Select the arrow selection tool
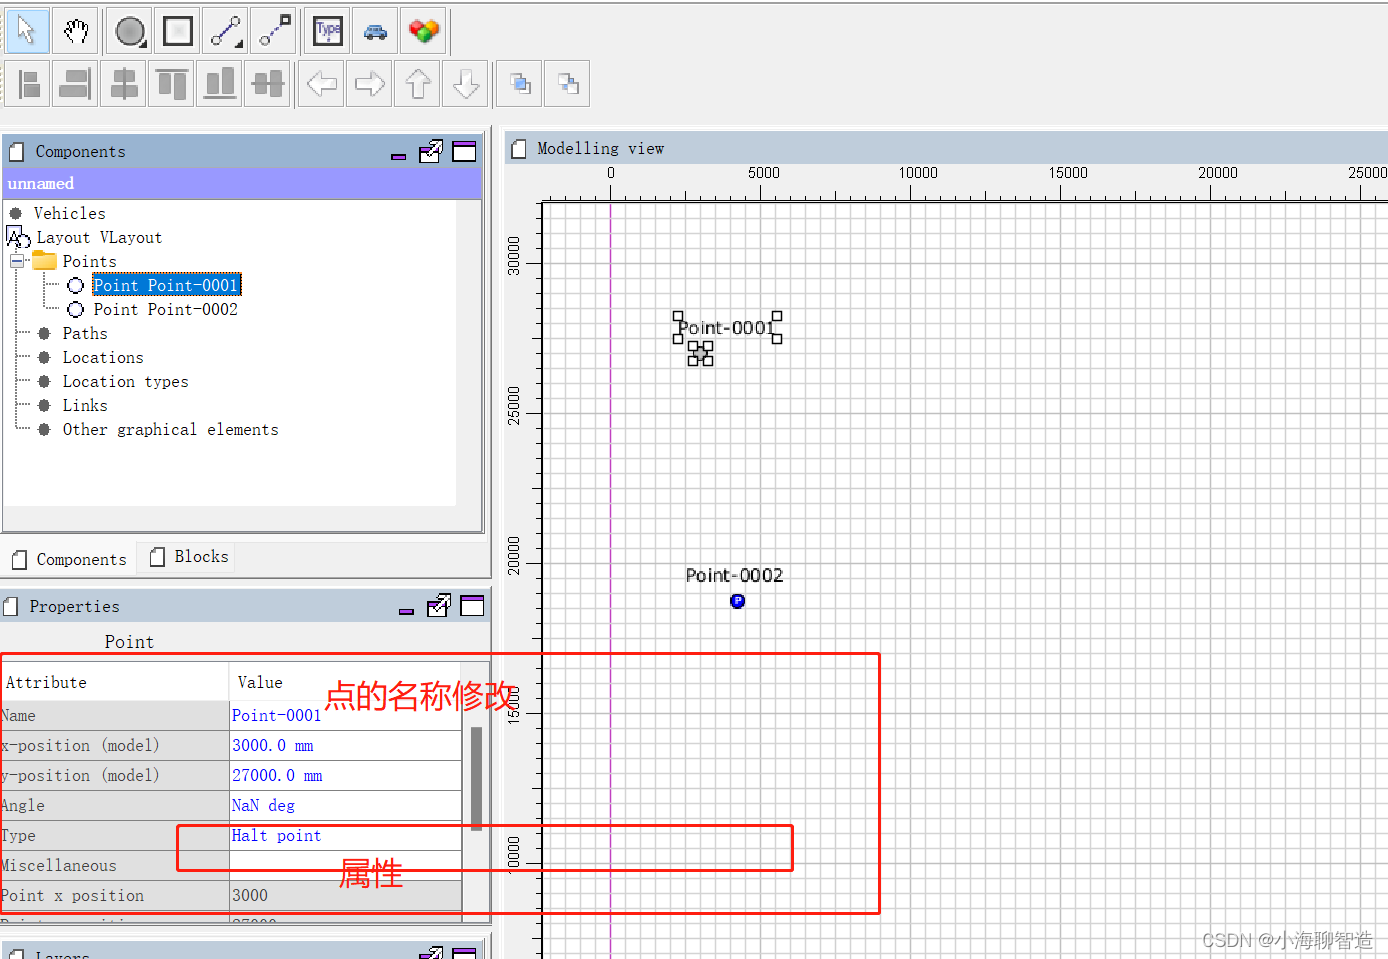Viewport: 1388px width, 959px height. [x=27, y=31]
